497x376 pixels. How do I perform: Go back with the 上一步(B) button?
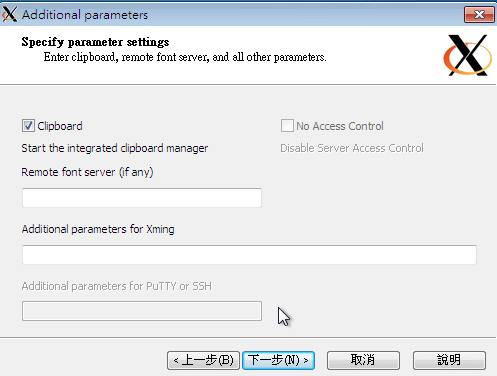point(203,360)
